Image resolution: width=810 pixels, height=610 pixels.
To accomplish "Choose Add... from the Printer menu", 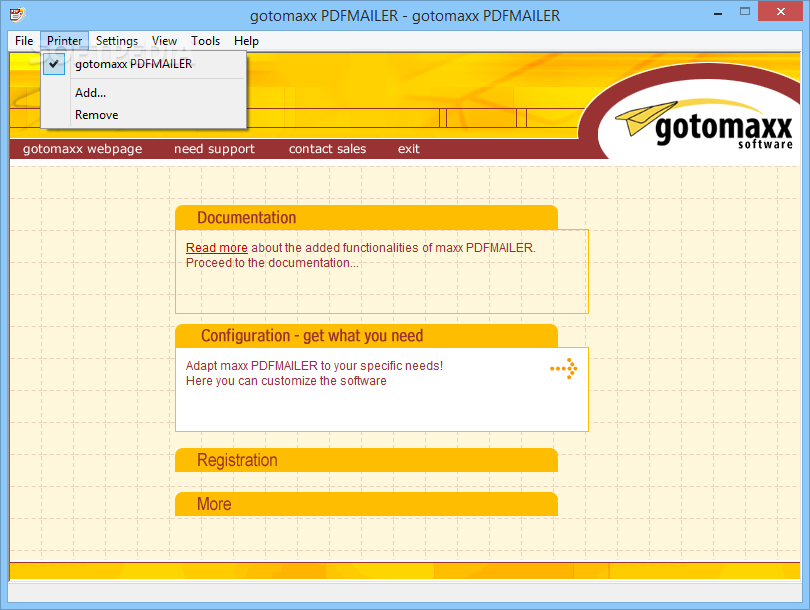I will point(143,93).
